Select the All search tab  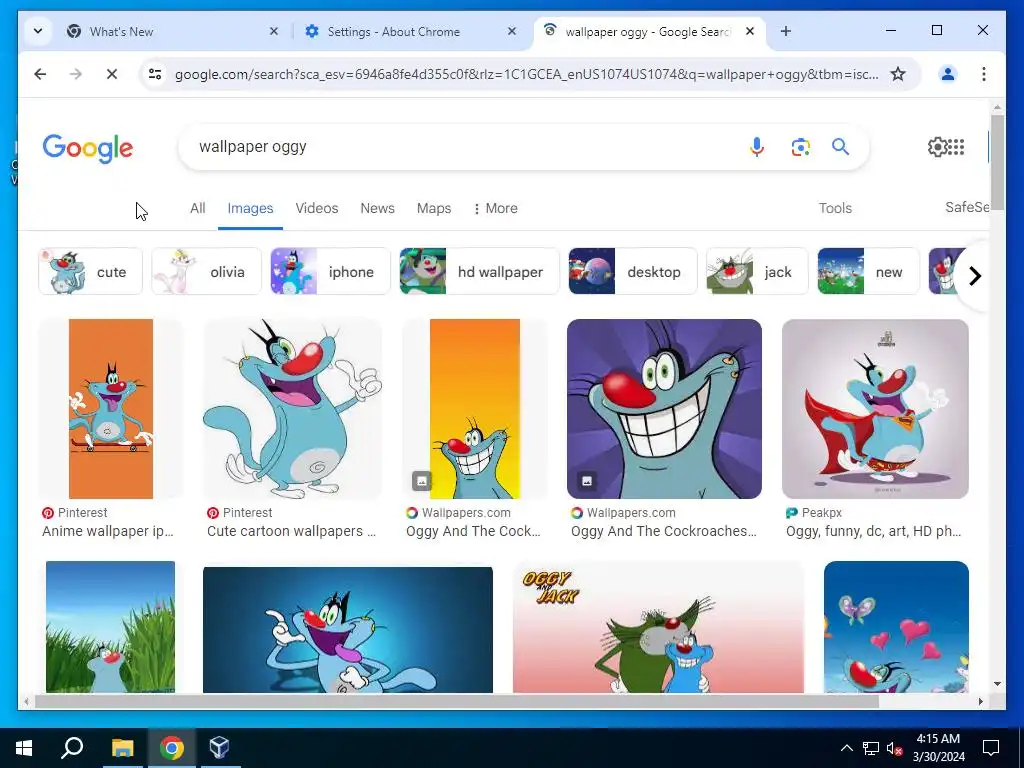pyautogui.click(x=197, y=208)
